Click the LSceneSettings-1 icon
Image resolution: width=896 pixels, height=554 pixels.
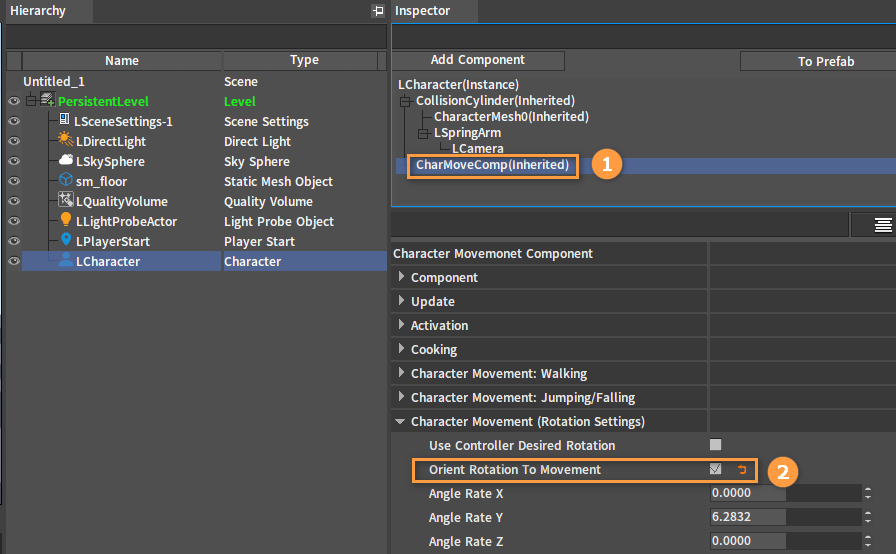(x=65, y=119)
